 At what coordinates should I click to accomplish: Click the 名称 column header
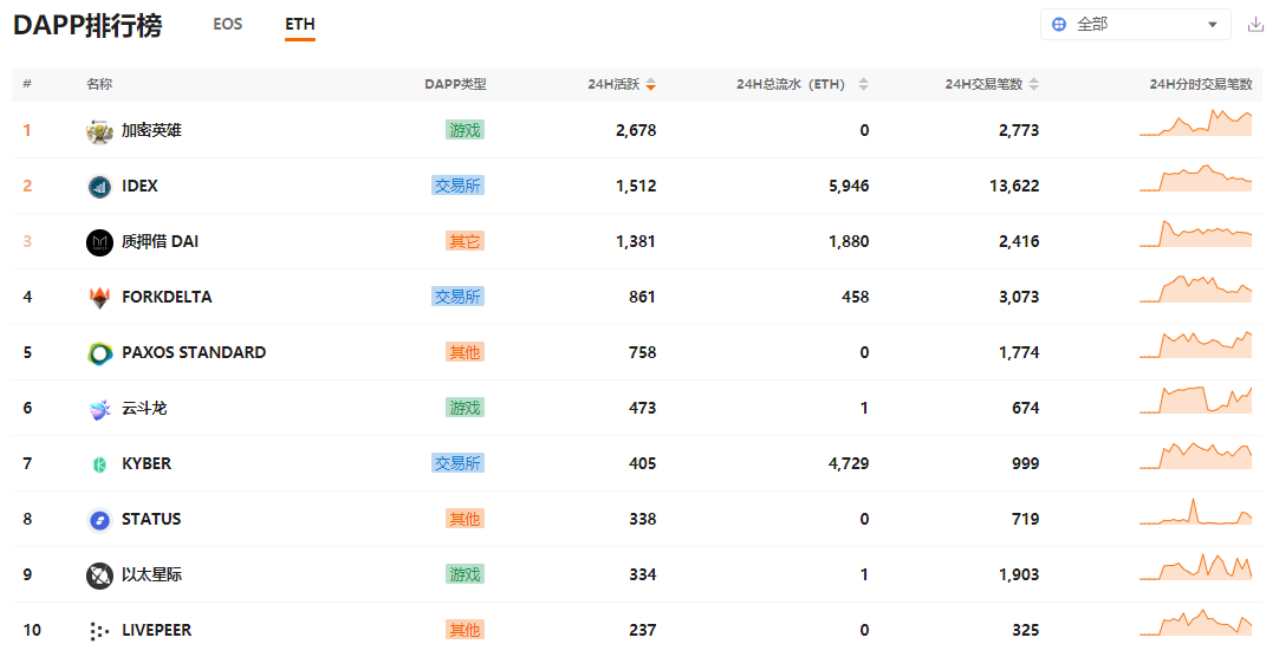99,85
